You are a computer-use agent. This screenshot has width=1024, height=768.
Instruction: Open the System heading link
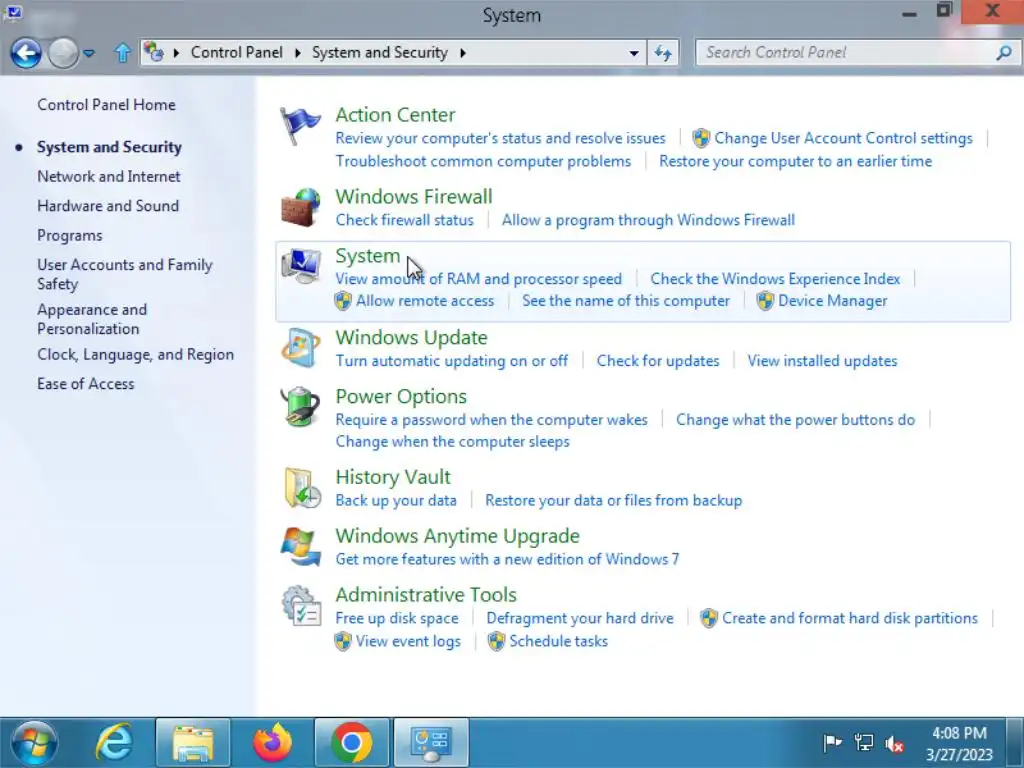pos(368,255)
